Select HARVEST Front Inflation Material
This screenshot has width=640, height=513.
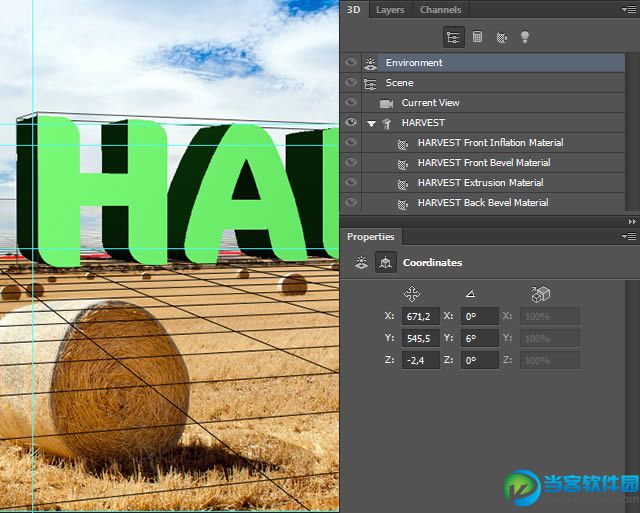click(x=490, y=142)
